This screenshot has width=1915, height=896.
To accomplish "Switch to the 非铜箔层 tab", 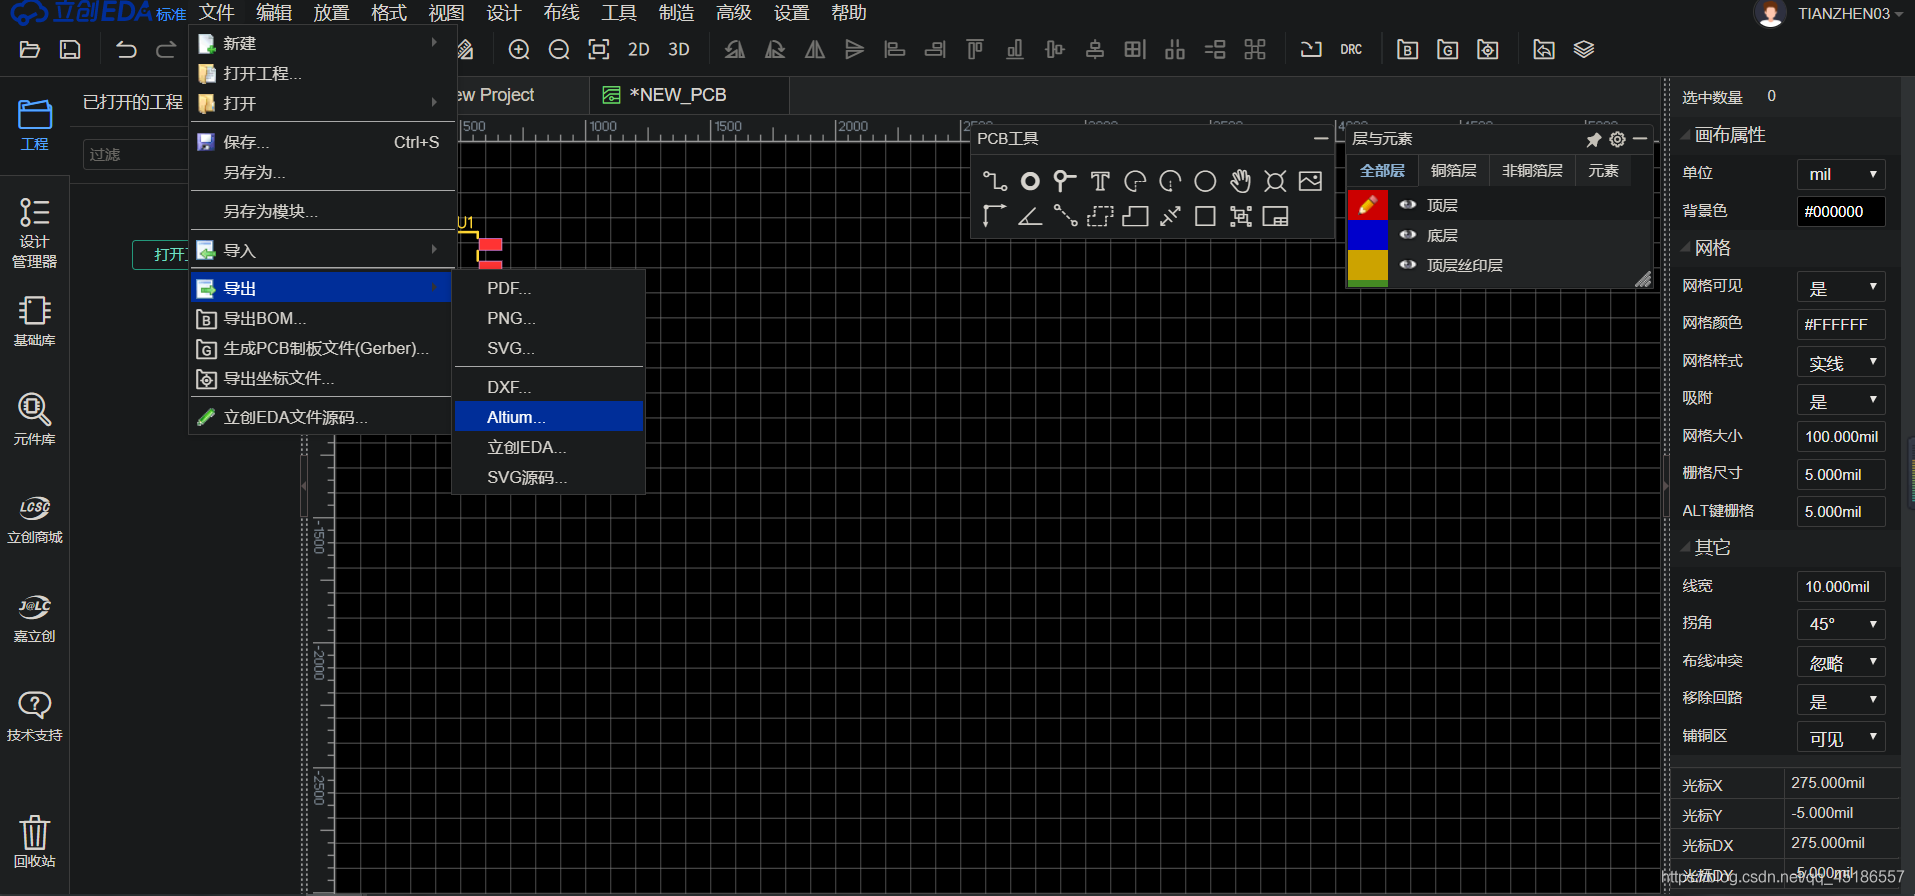I will point(1532,171).
